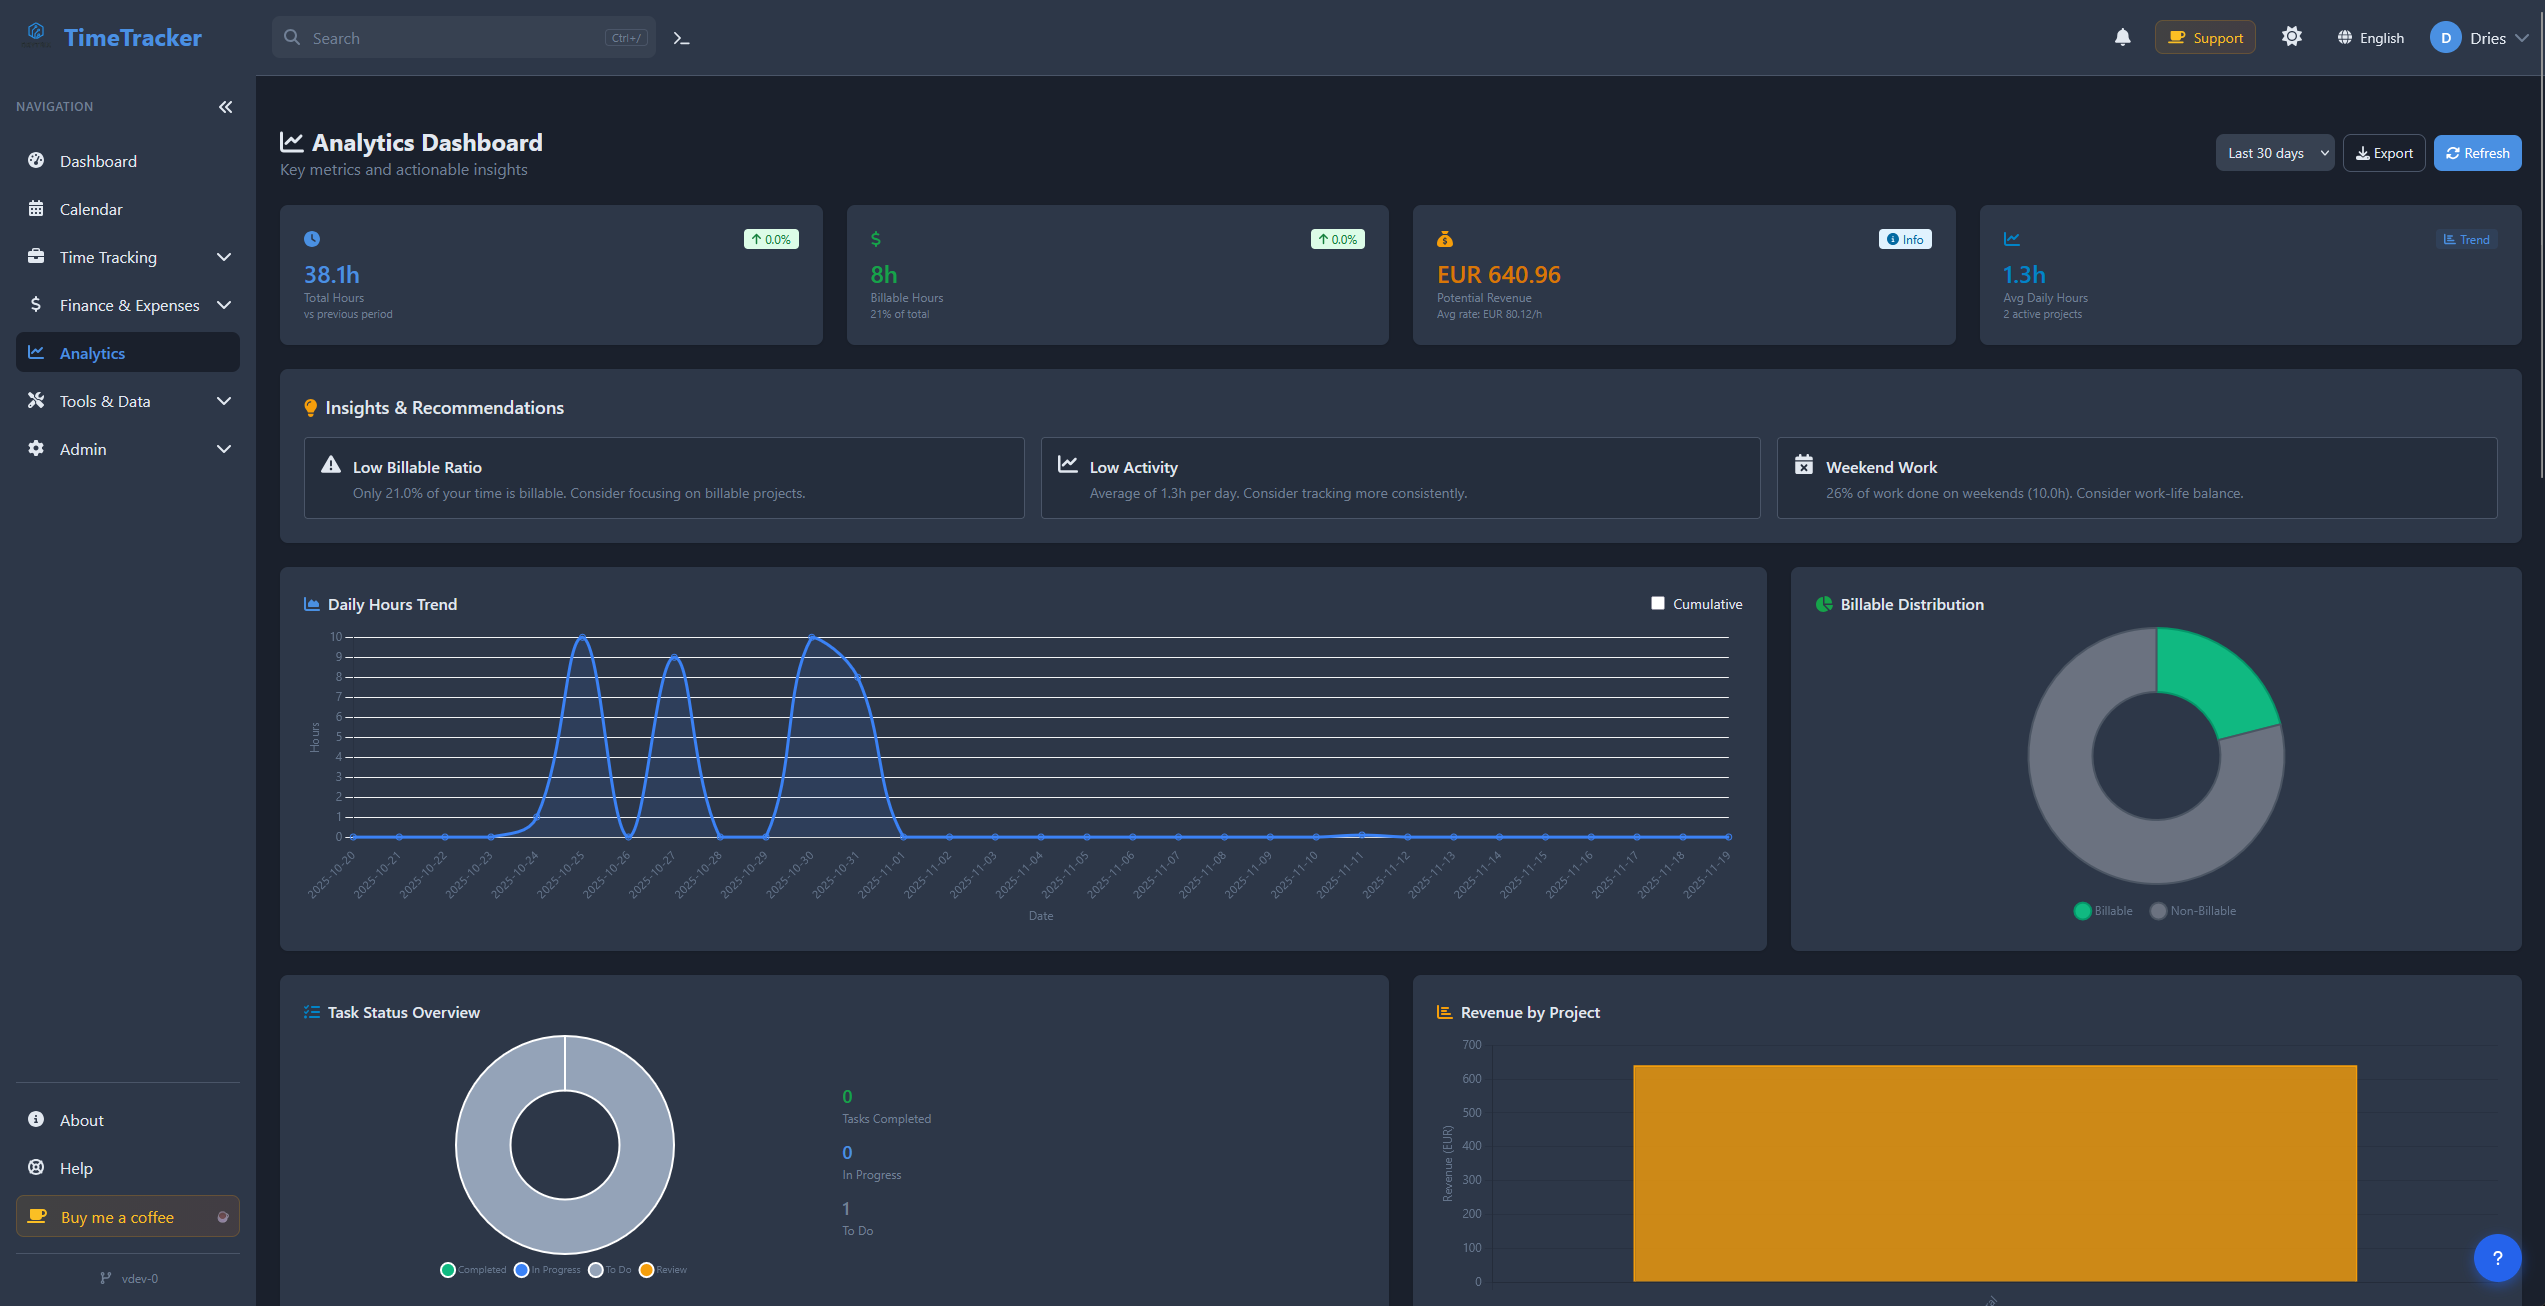The image size is (2545, 1306).
Task: Open the terminal icon next to search
Action: 681,37
